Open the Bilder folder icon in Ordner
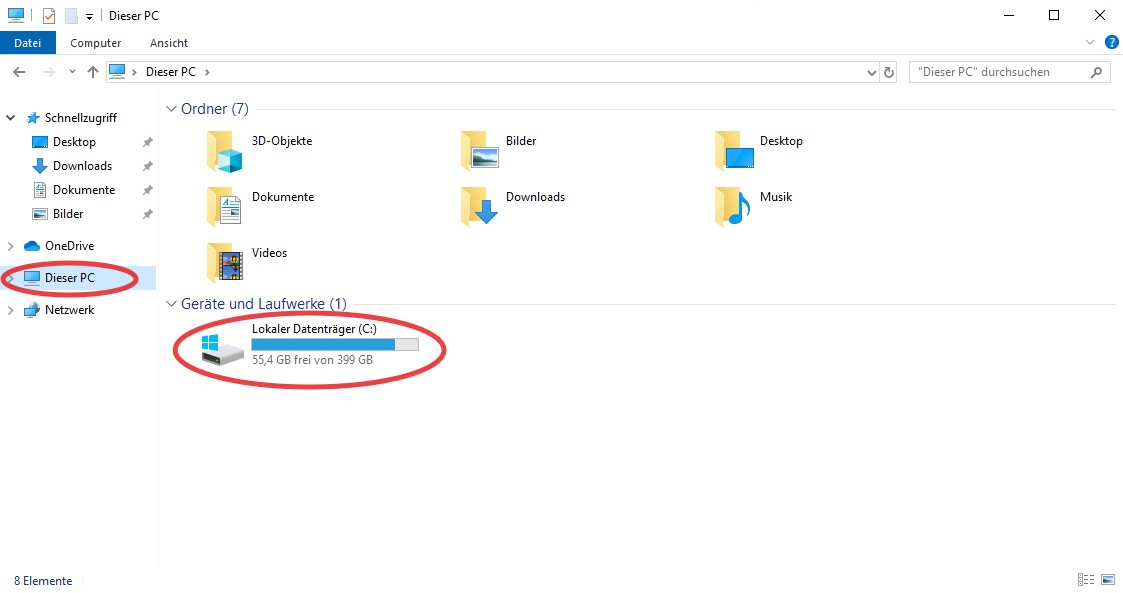This screenshot has width=1123, height=593. click(479, 151)
